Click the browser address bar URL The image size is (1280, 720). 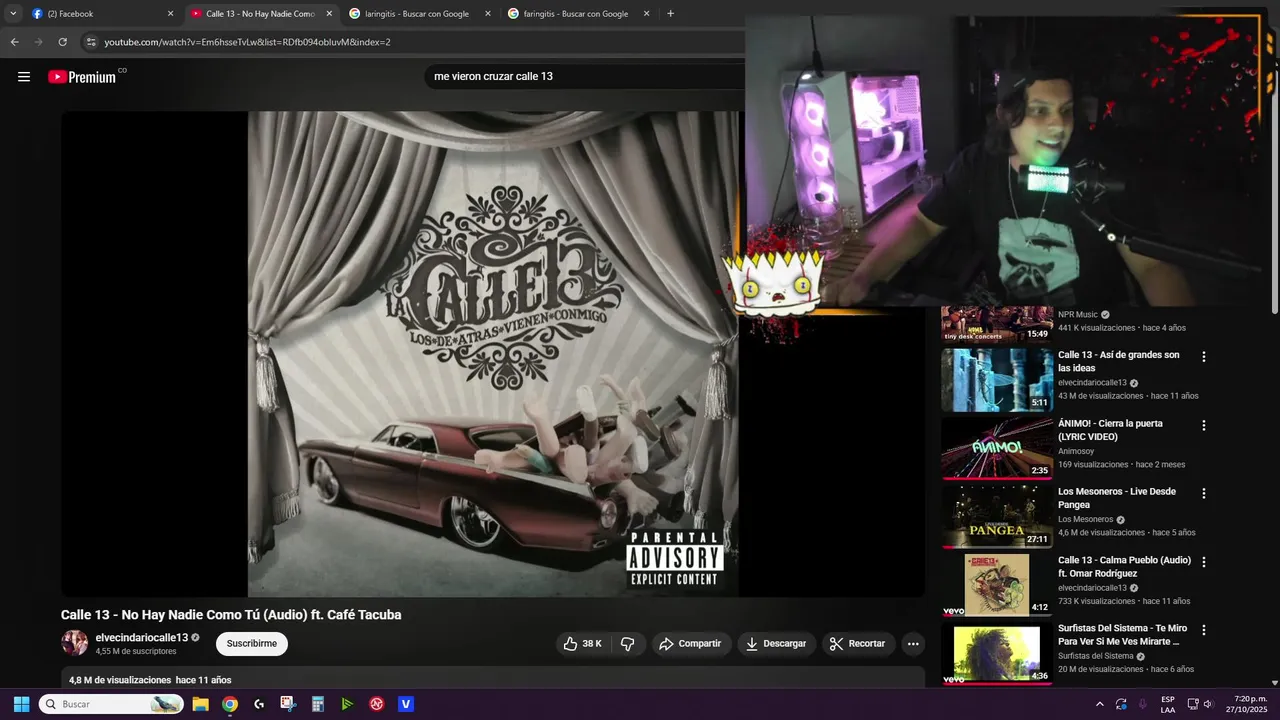pyautogui.click(x=247, y=42)
